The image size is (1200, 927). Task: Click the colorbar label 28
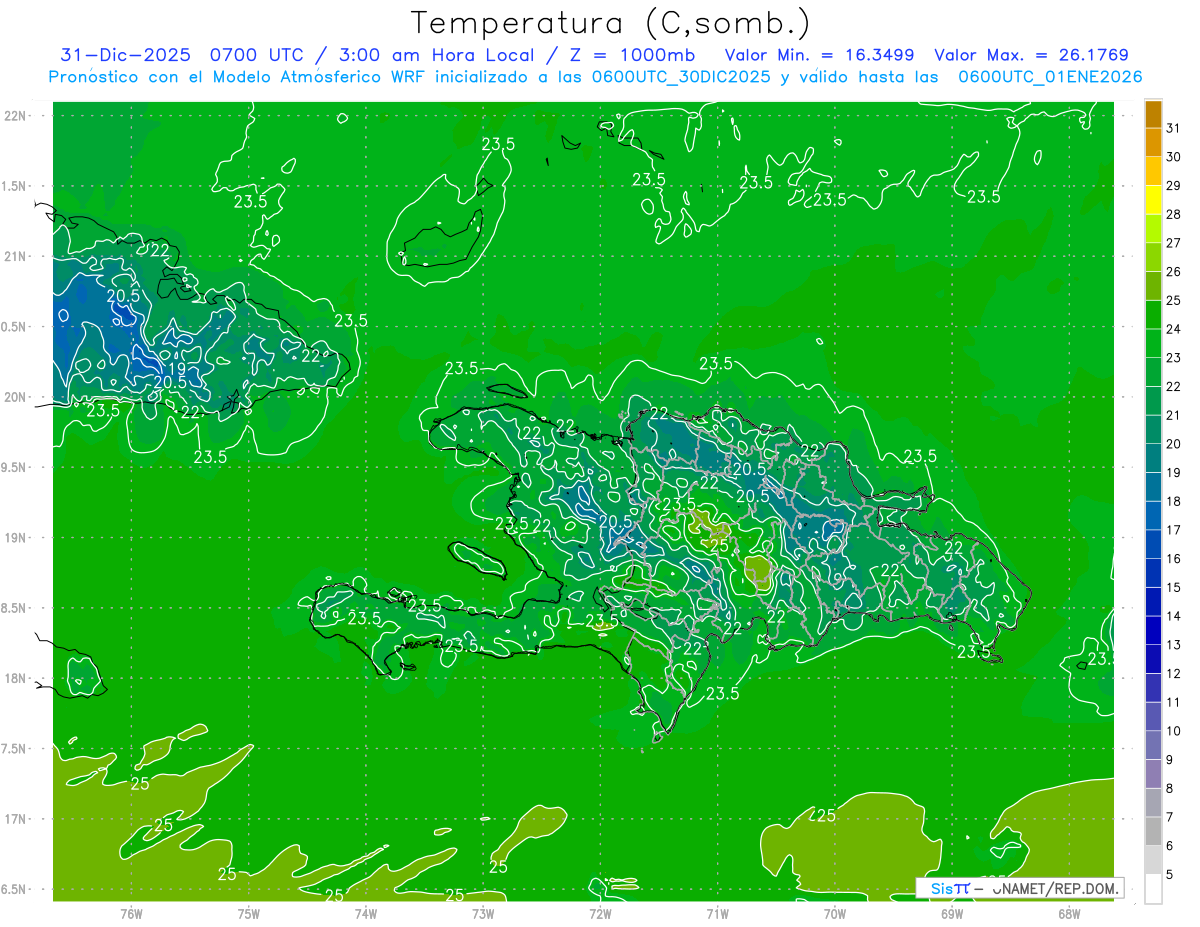tap(1174, 214)
